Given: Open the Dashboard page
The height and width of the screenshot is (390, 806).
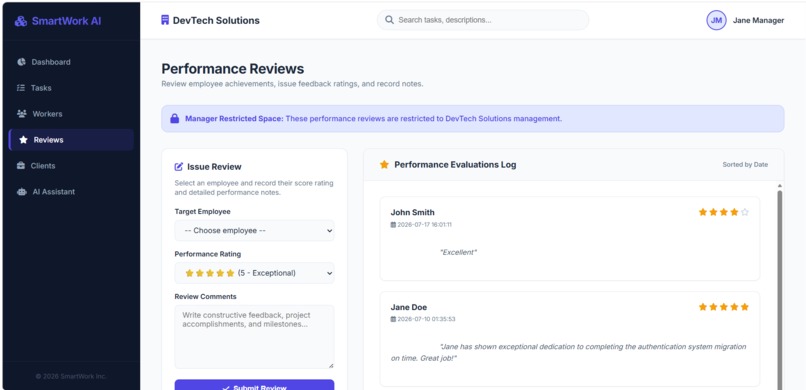Looking at the screenshot, I should pos(71,62).
